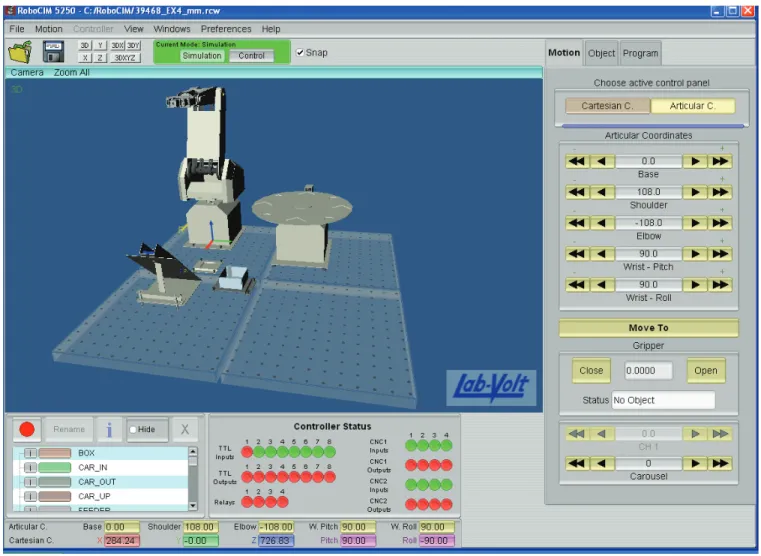Select the 3DX view button
The image size is (761, 556).
117,46
